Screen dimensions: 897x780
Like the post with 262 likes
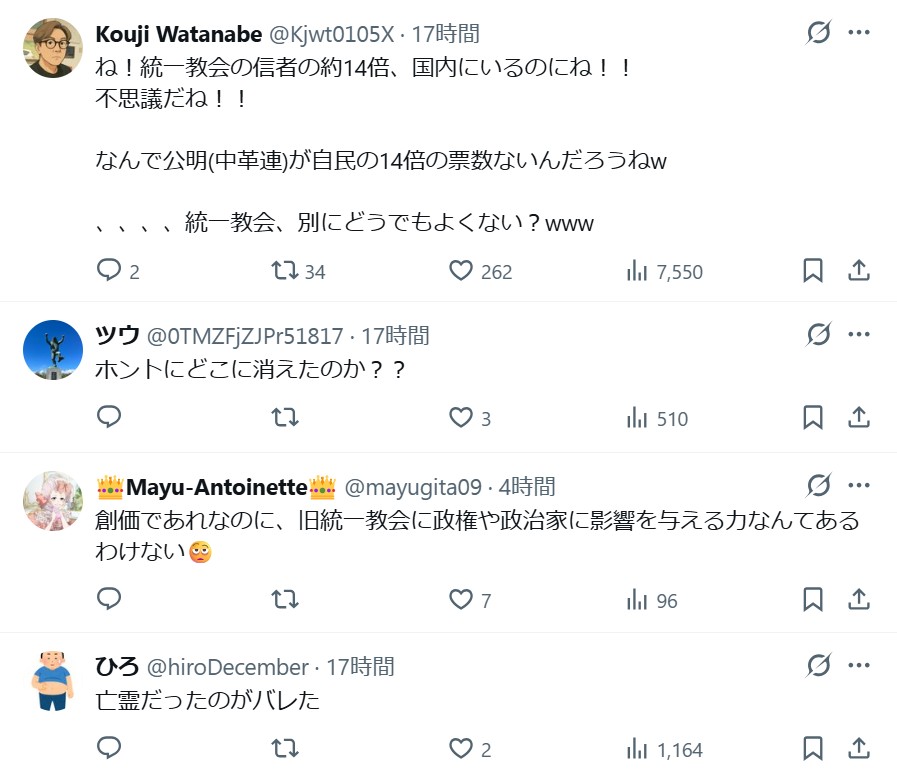coord(461,270)
